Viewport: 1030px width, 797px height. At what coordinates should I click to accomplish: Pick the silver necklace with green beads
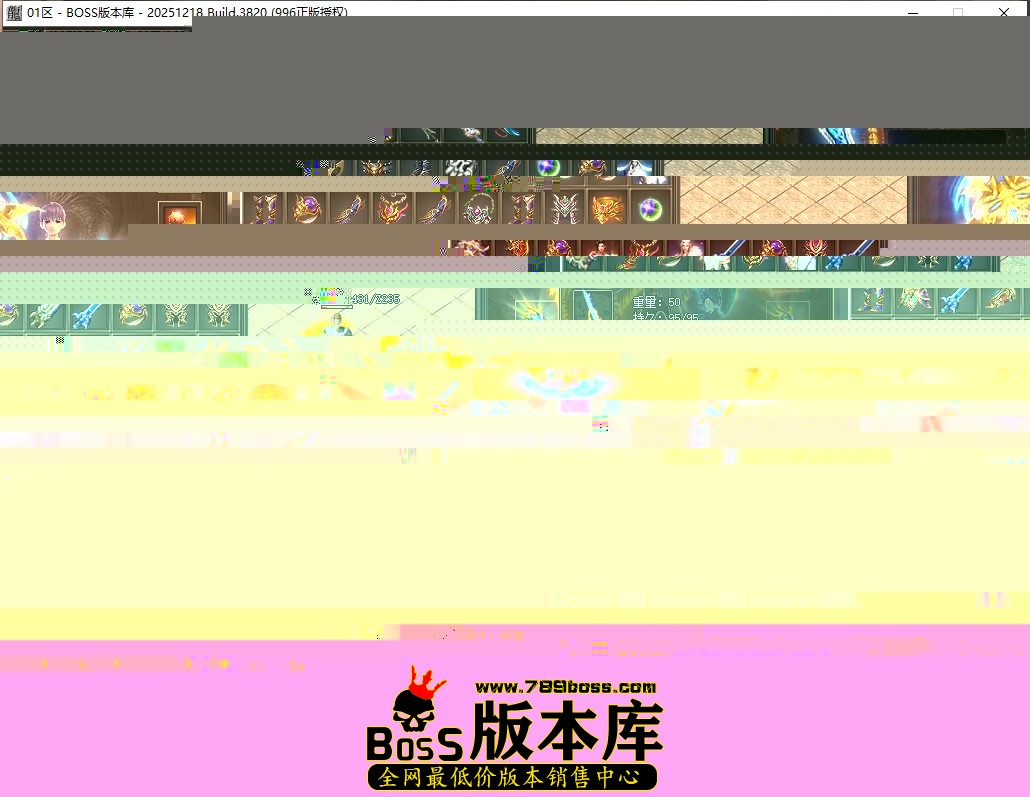click(477, 209)
